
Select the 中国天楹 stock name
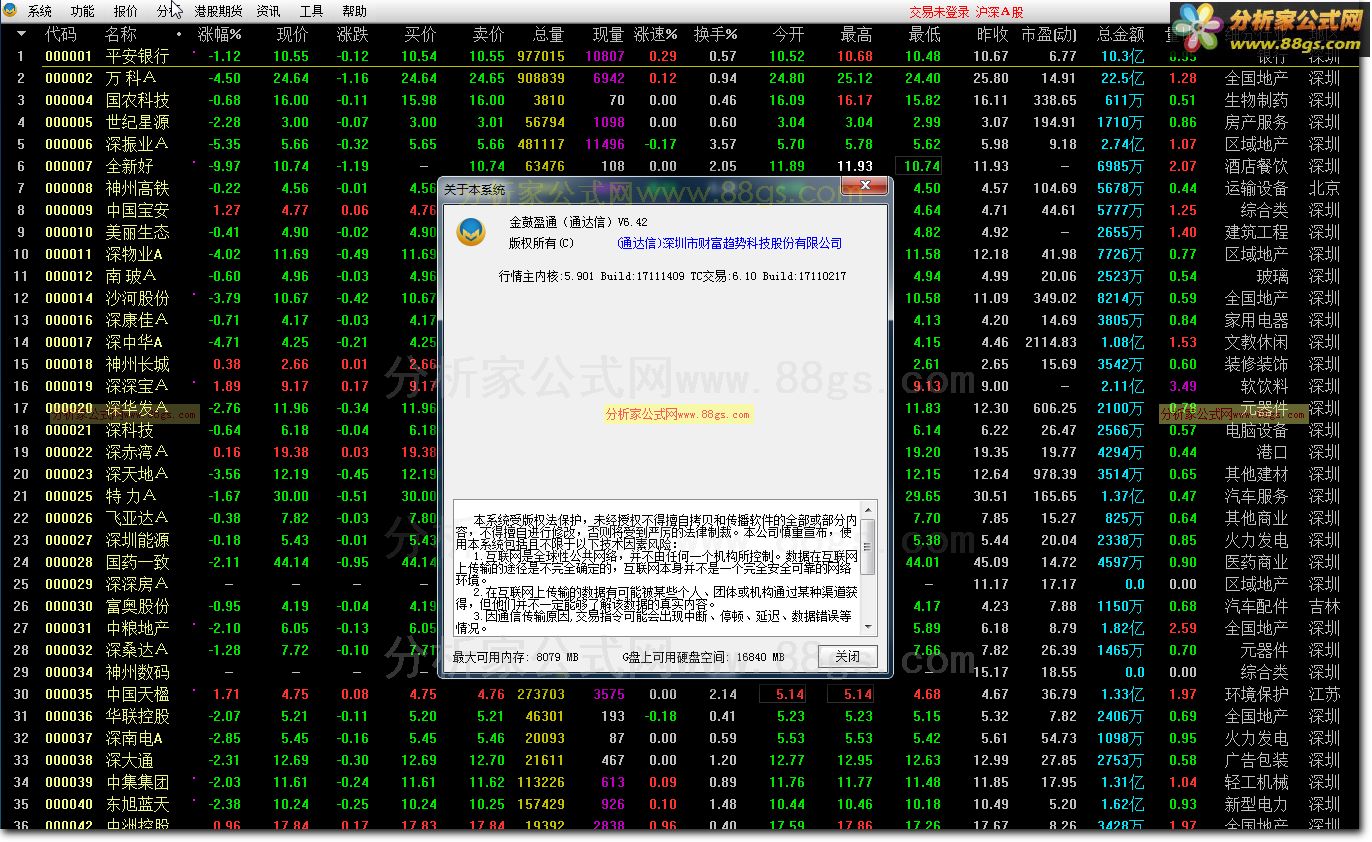click(x=138, y=694)
